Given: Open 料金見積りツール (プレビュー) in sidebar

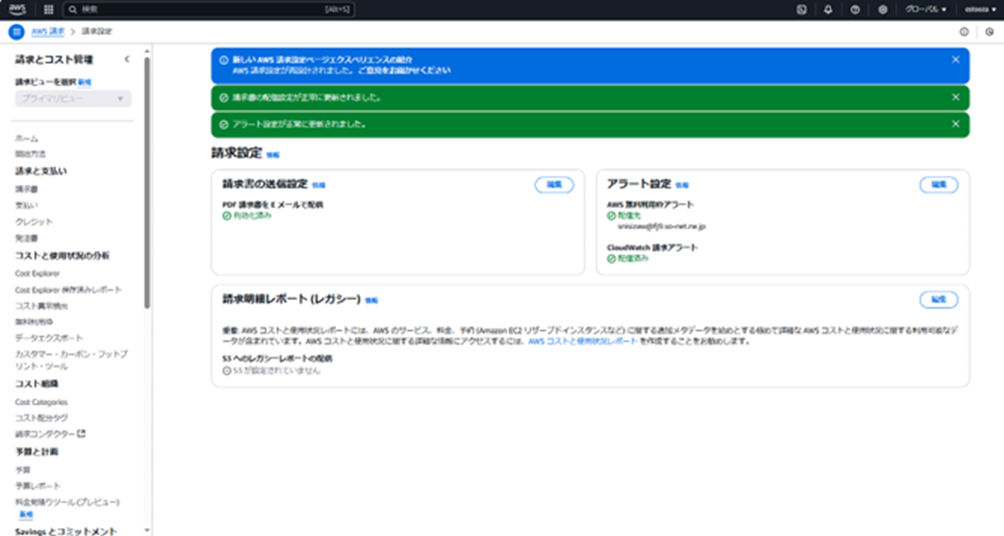Looking at the screenshot, I should tap(67, 502).
